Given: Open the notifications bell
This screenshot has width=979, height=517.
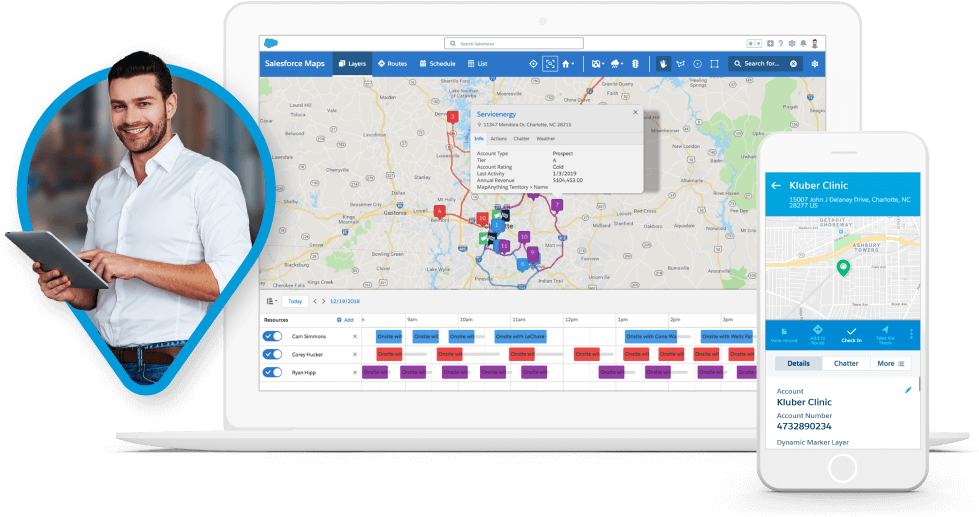Looking at the screenshot, I should [804, 44].
